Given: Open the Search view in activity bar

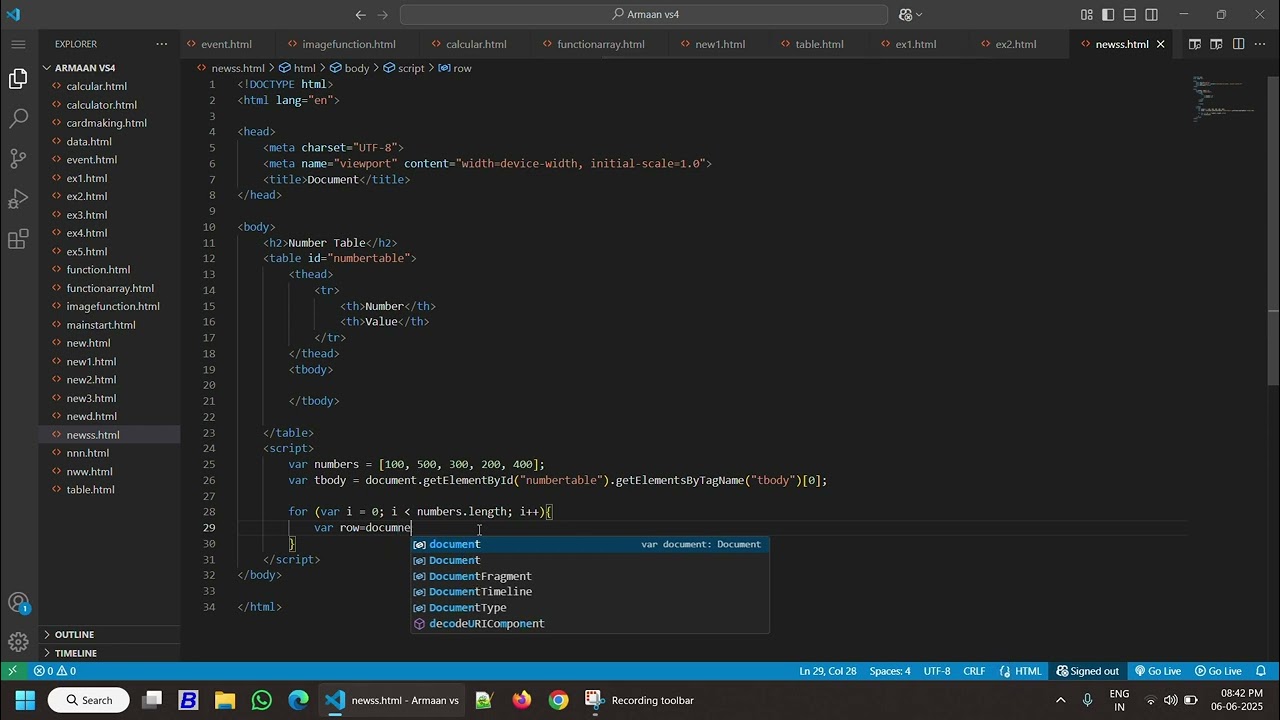Looking at the screenshot, I should pyautogui.click(x=18, y=119).
